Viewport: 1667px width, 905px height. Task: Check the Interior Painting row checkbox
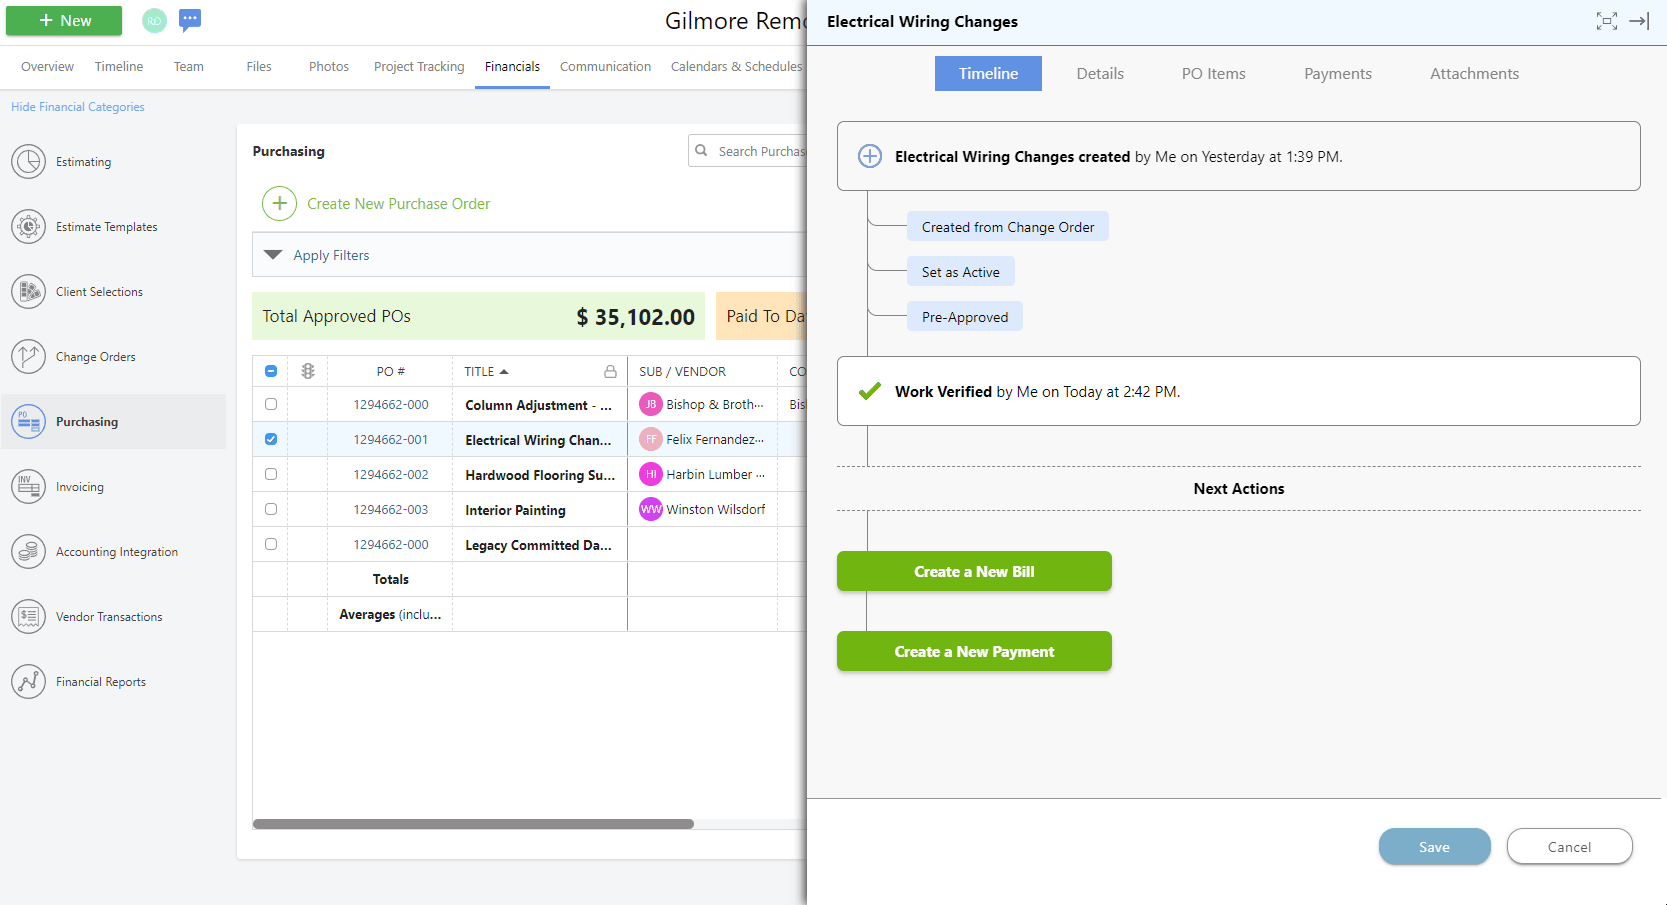[270, 509]
